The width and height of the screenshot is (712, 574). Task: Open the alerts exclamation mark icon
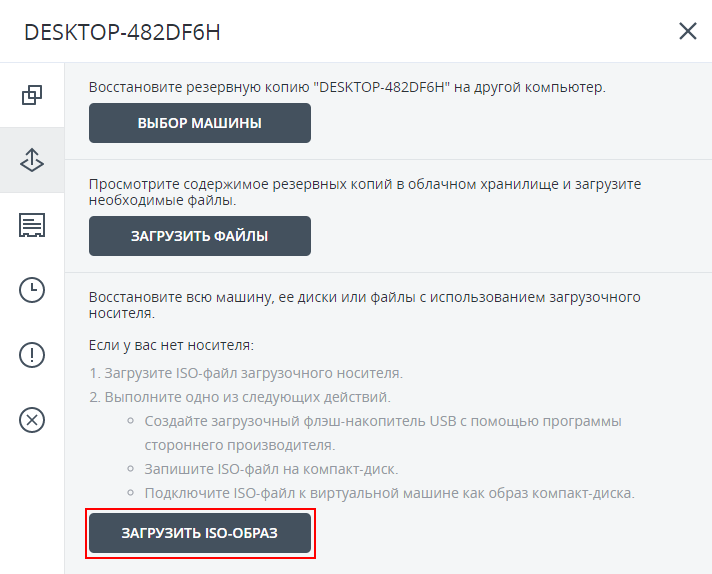pyautogui.click(x=32, y=355)
